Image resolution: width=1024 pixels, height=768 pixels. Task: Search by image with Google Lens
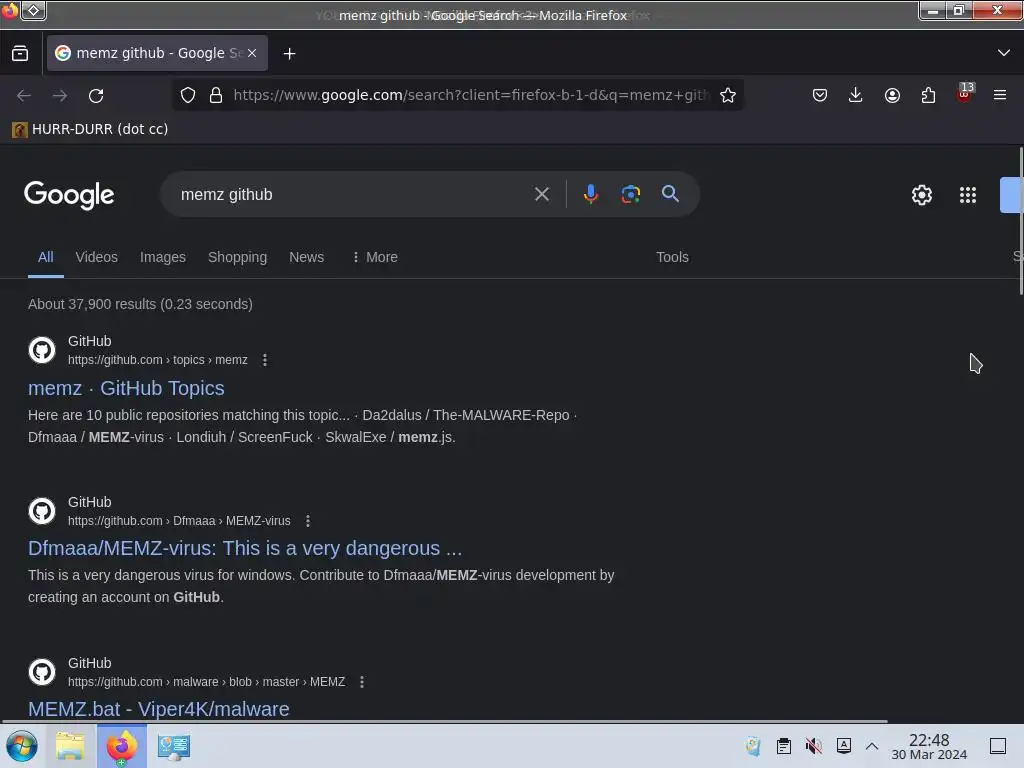631,194
